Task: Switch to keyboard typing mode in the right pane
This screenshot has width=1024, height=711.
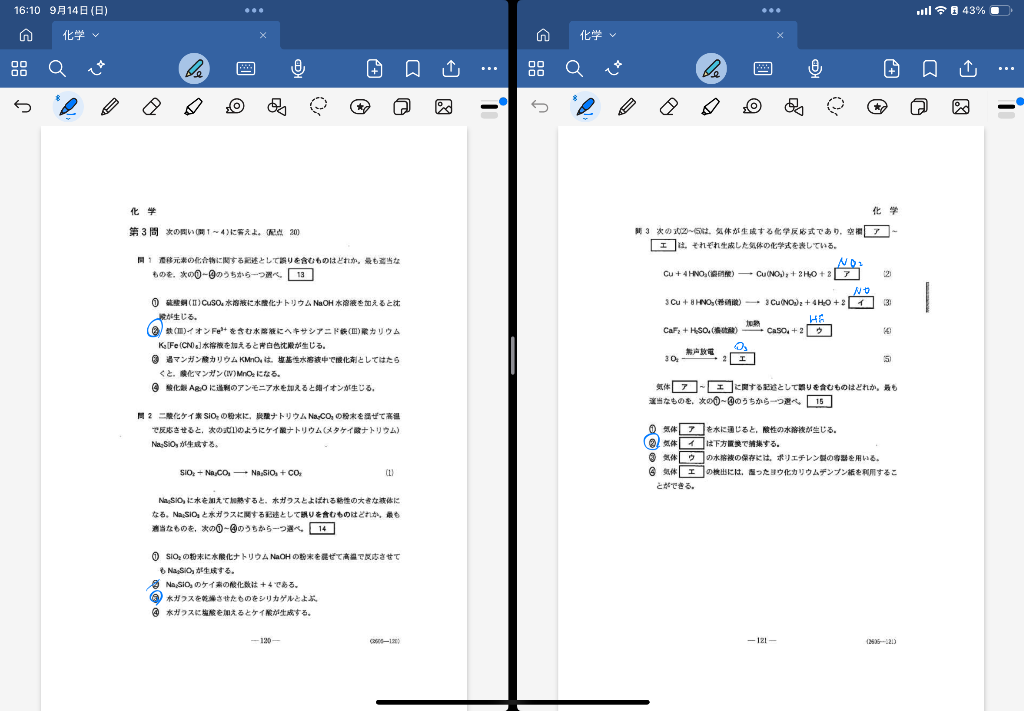Action: [763, 68]
